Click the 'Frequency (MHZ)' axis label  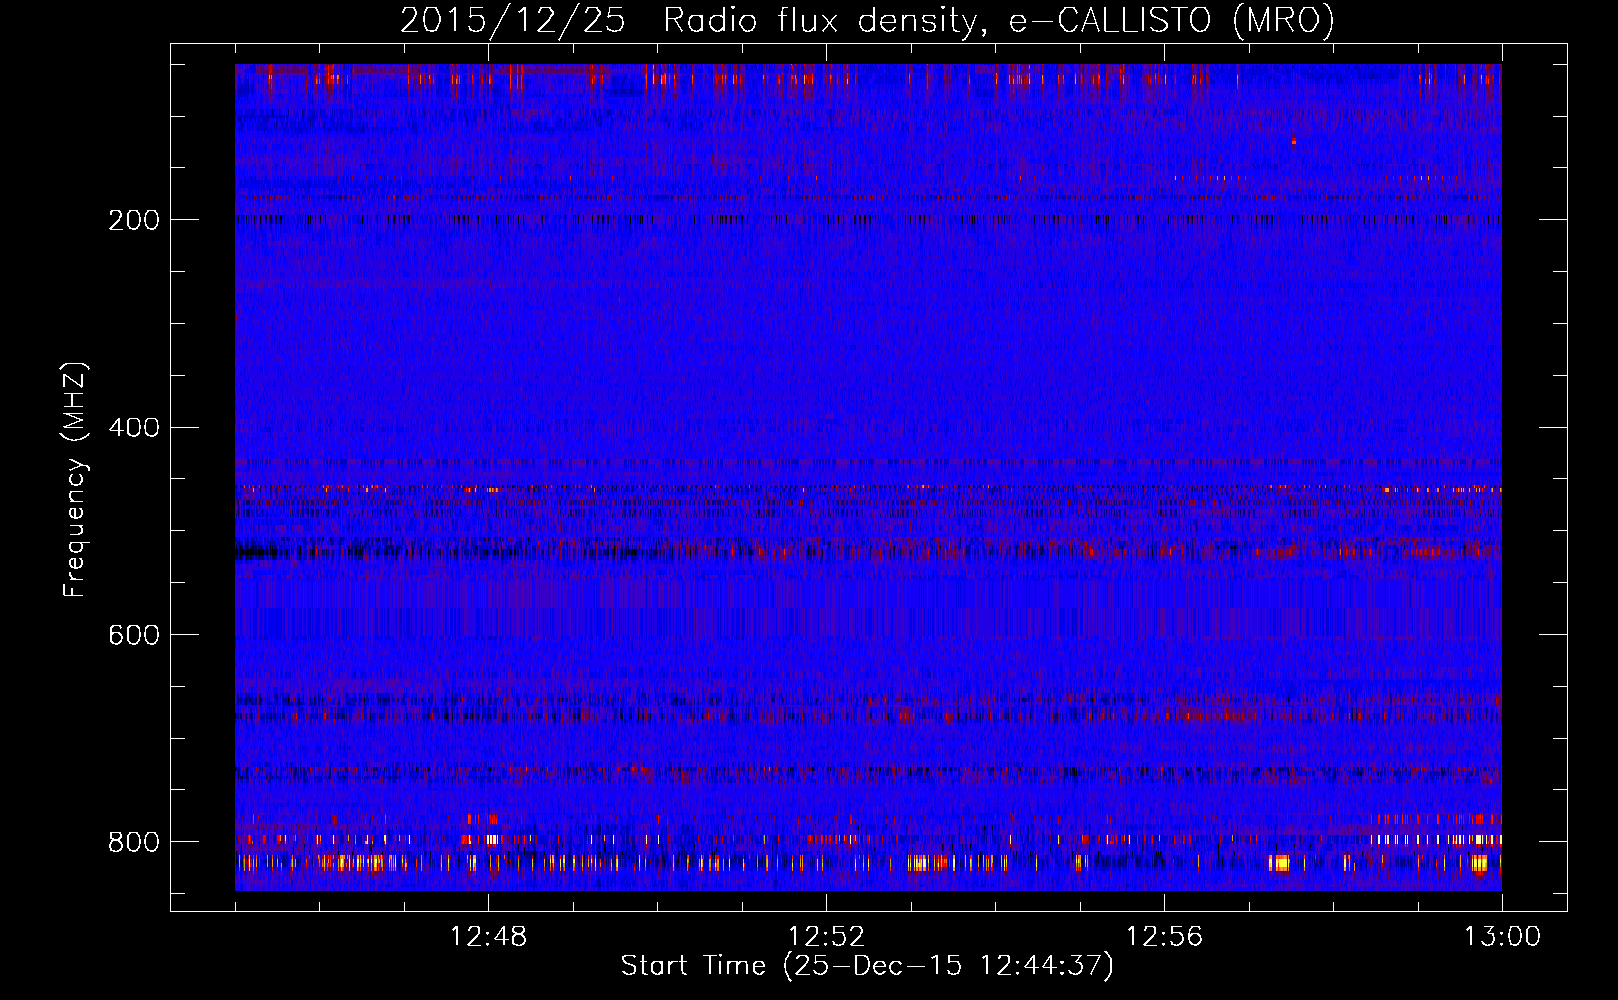click(x=75, y=479)
